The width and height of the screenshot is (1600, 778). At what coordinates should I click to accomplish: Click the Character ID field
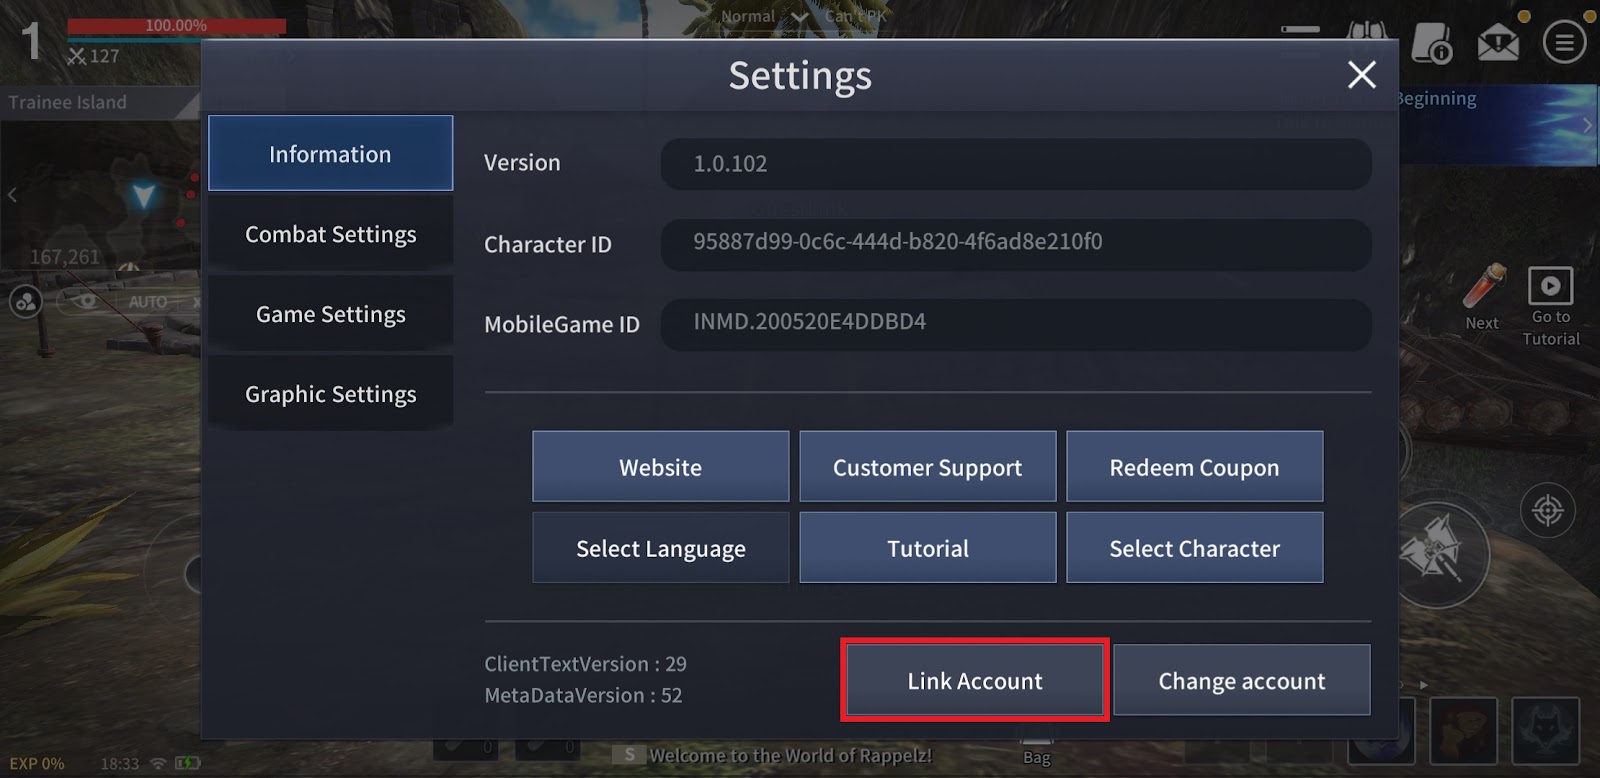coord(1015,243)
